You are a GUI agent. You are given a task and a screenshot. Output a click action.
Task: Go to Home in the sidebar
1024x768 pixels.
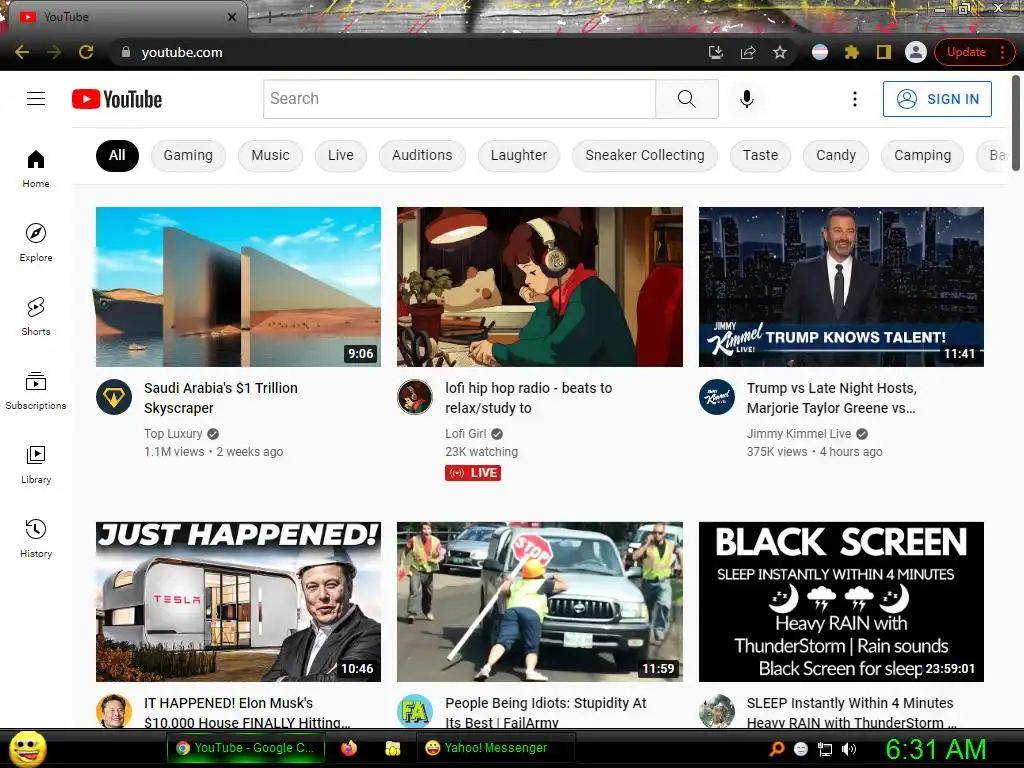tap(36, 169)
